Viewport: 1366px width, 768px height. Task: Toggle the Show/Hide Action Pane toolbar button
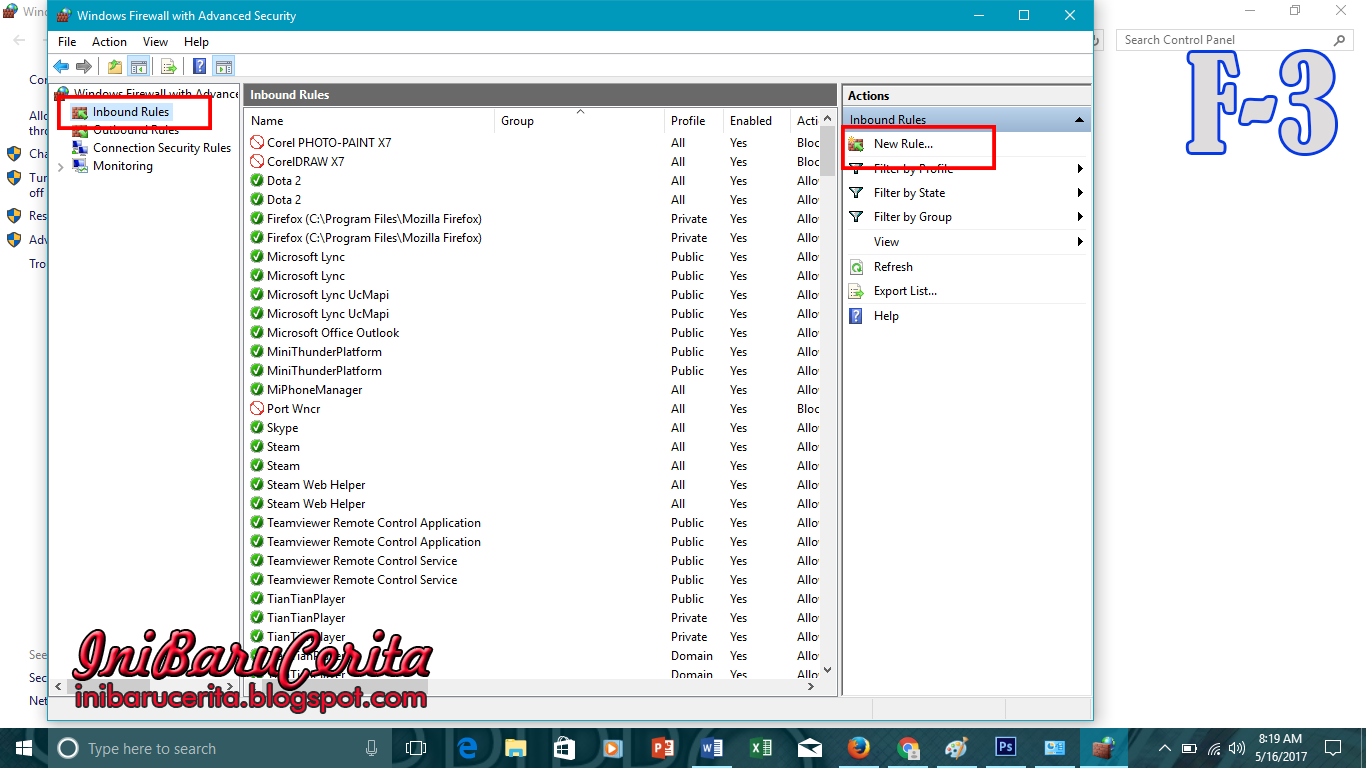tap(224, 66)
